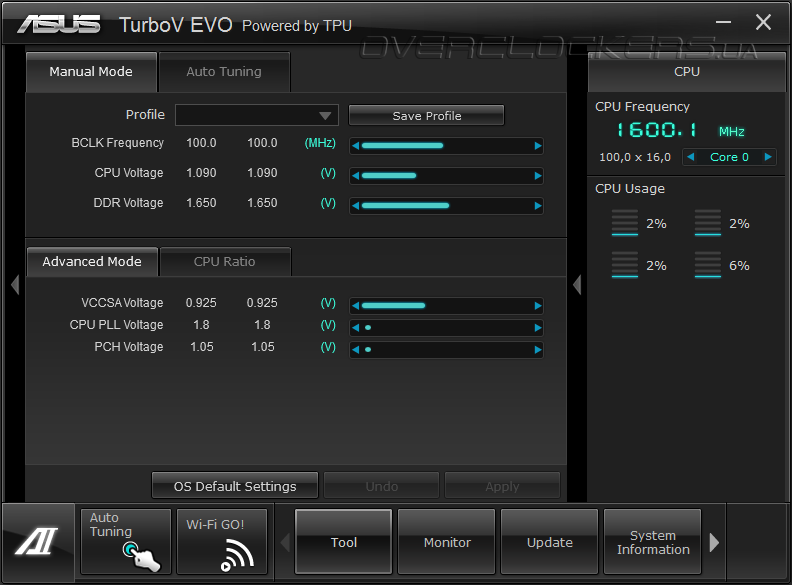
Task: Click the 1600.1 MHz frequency readout
Action: click(680, 130)
